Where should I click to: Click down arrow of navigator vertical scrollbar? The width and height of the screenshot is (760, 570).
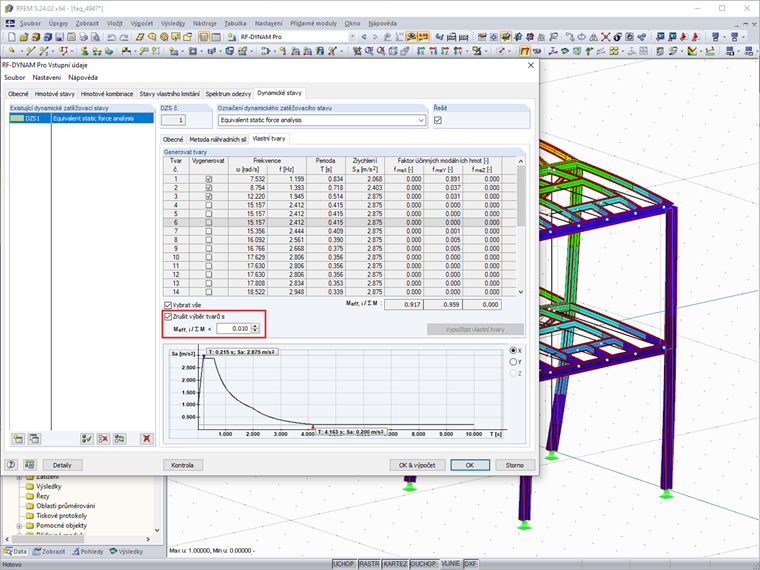(157, 530)
